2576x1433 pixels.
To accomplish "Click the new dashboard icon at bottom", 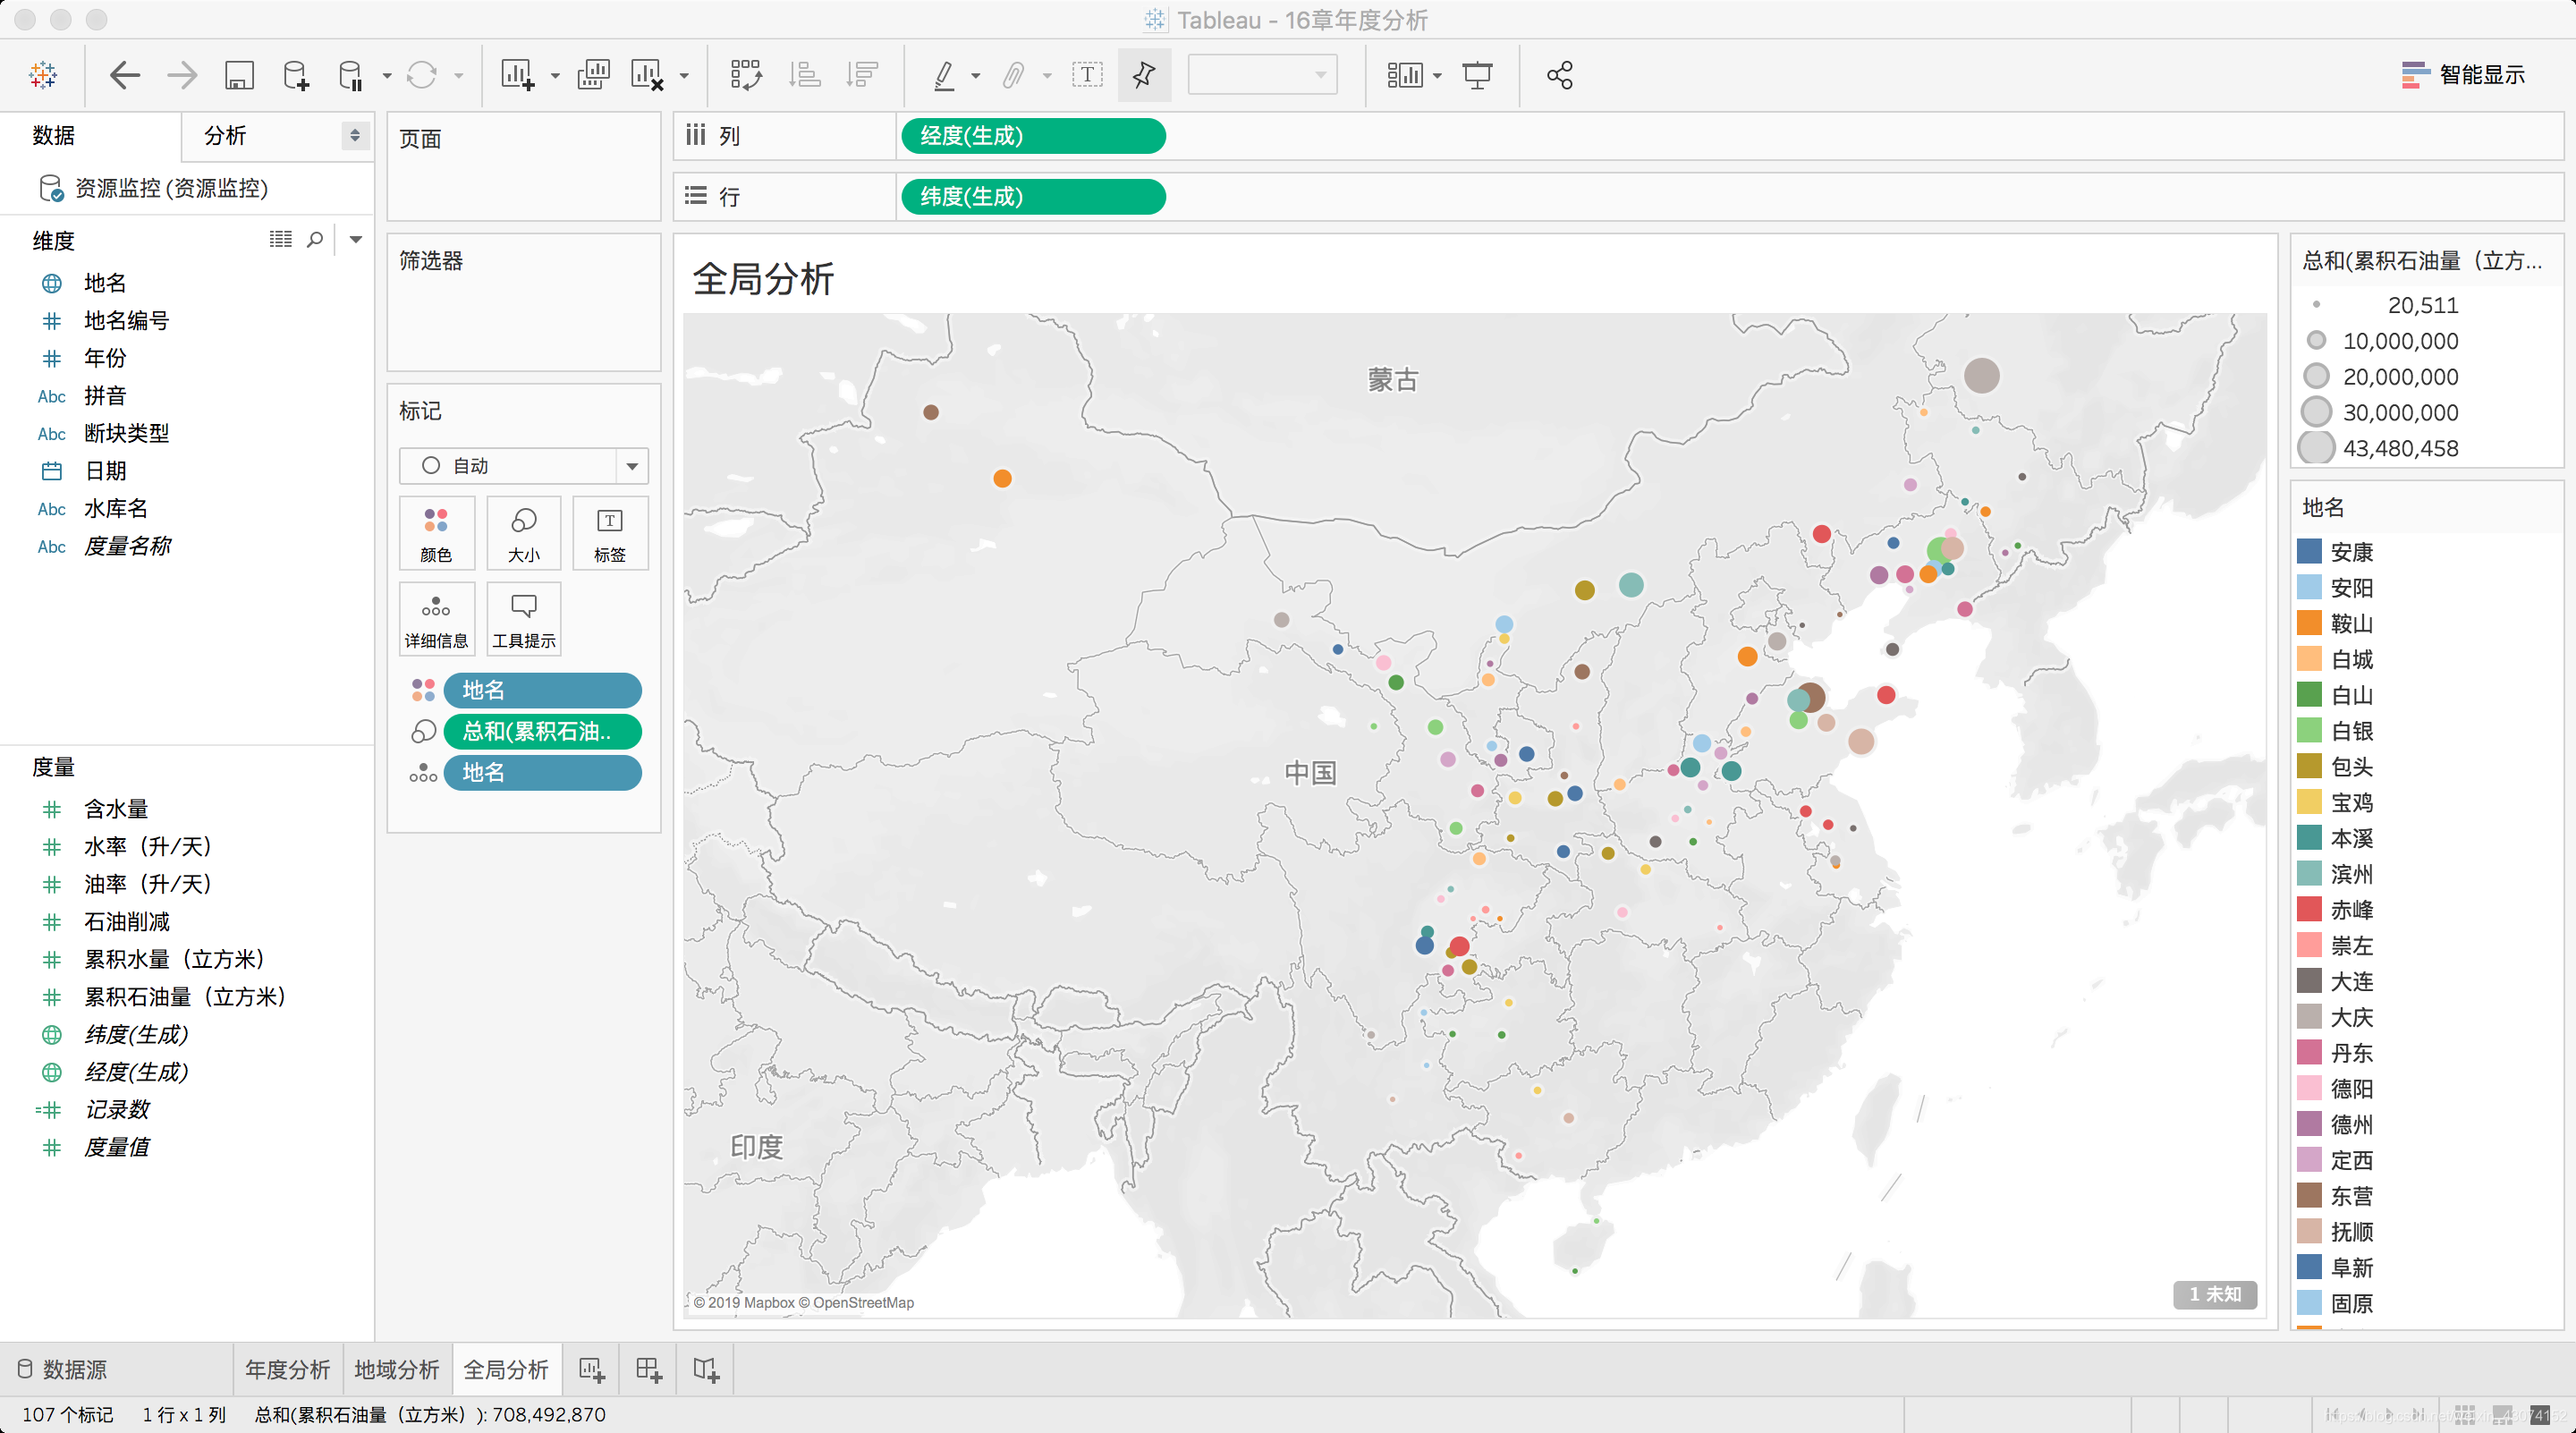I will (649, 1370).
